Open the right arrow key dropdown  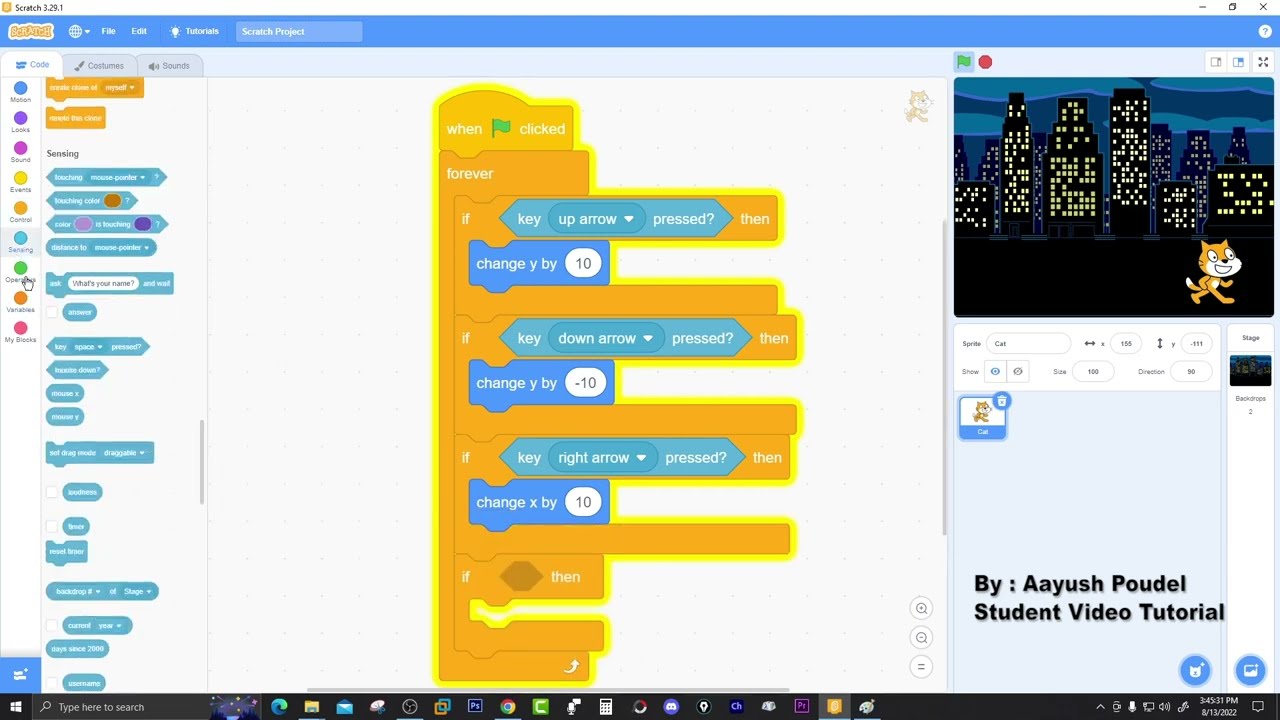click(603, 457)
